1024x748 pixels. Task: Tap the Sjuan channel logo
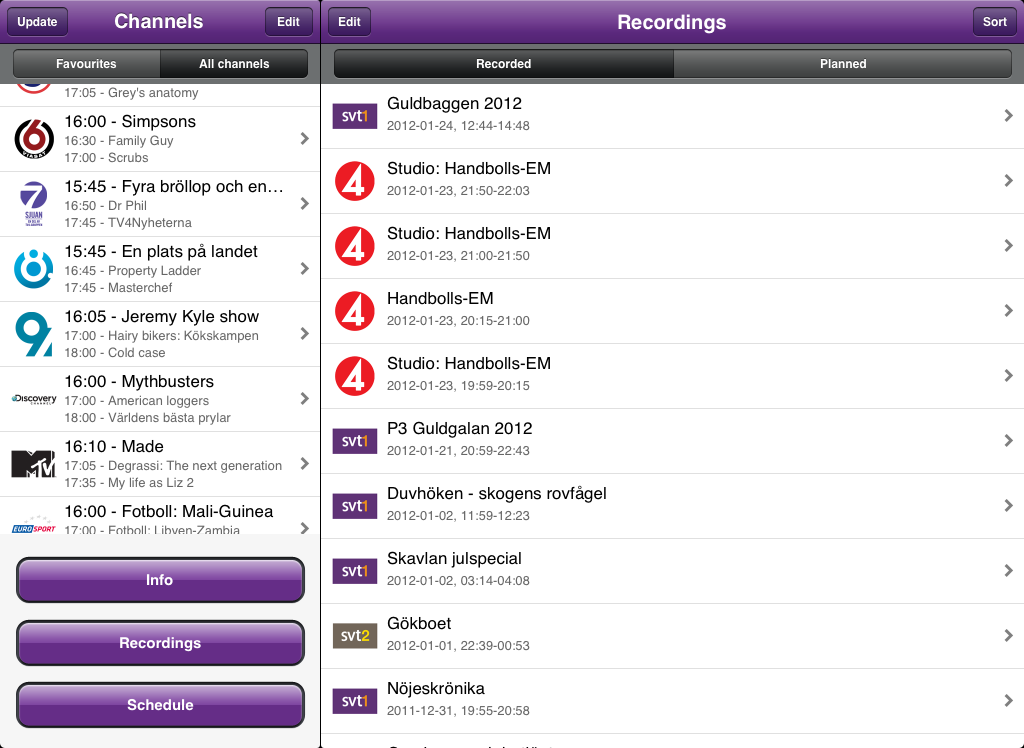click(34, 204)
